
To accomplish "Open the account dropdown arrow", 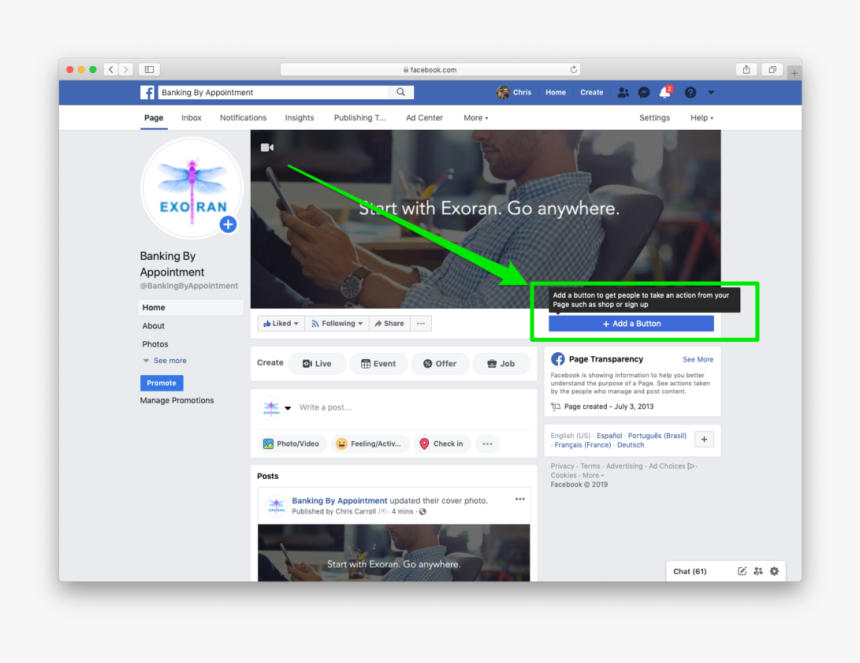I will coord(710,91).
